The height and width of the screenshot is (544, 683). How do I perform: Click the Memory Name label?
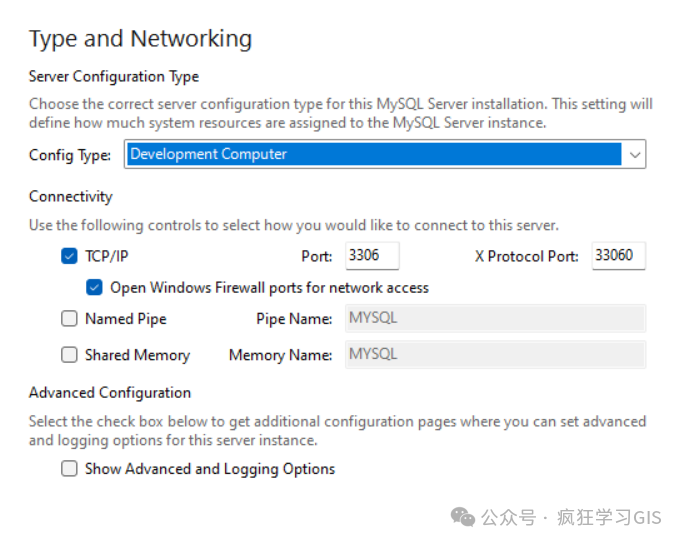click(x=281, y=355)
